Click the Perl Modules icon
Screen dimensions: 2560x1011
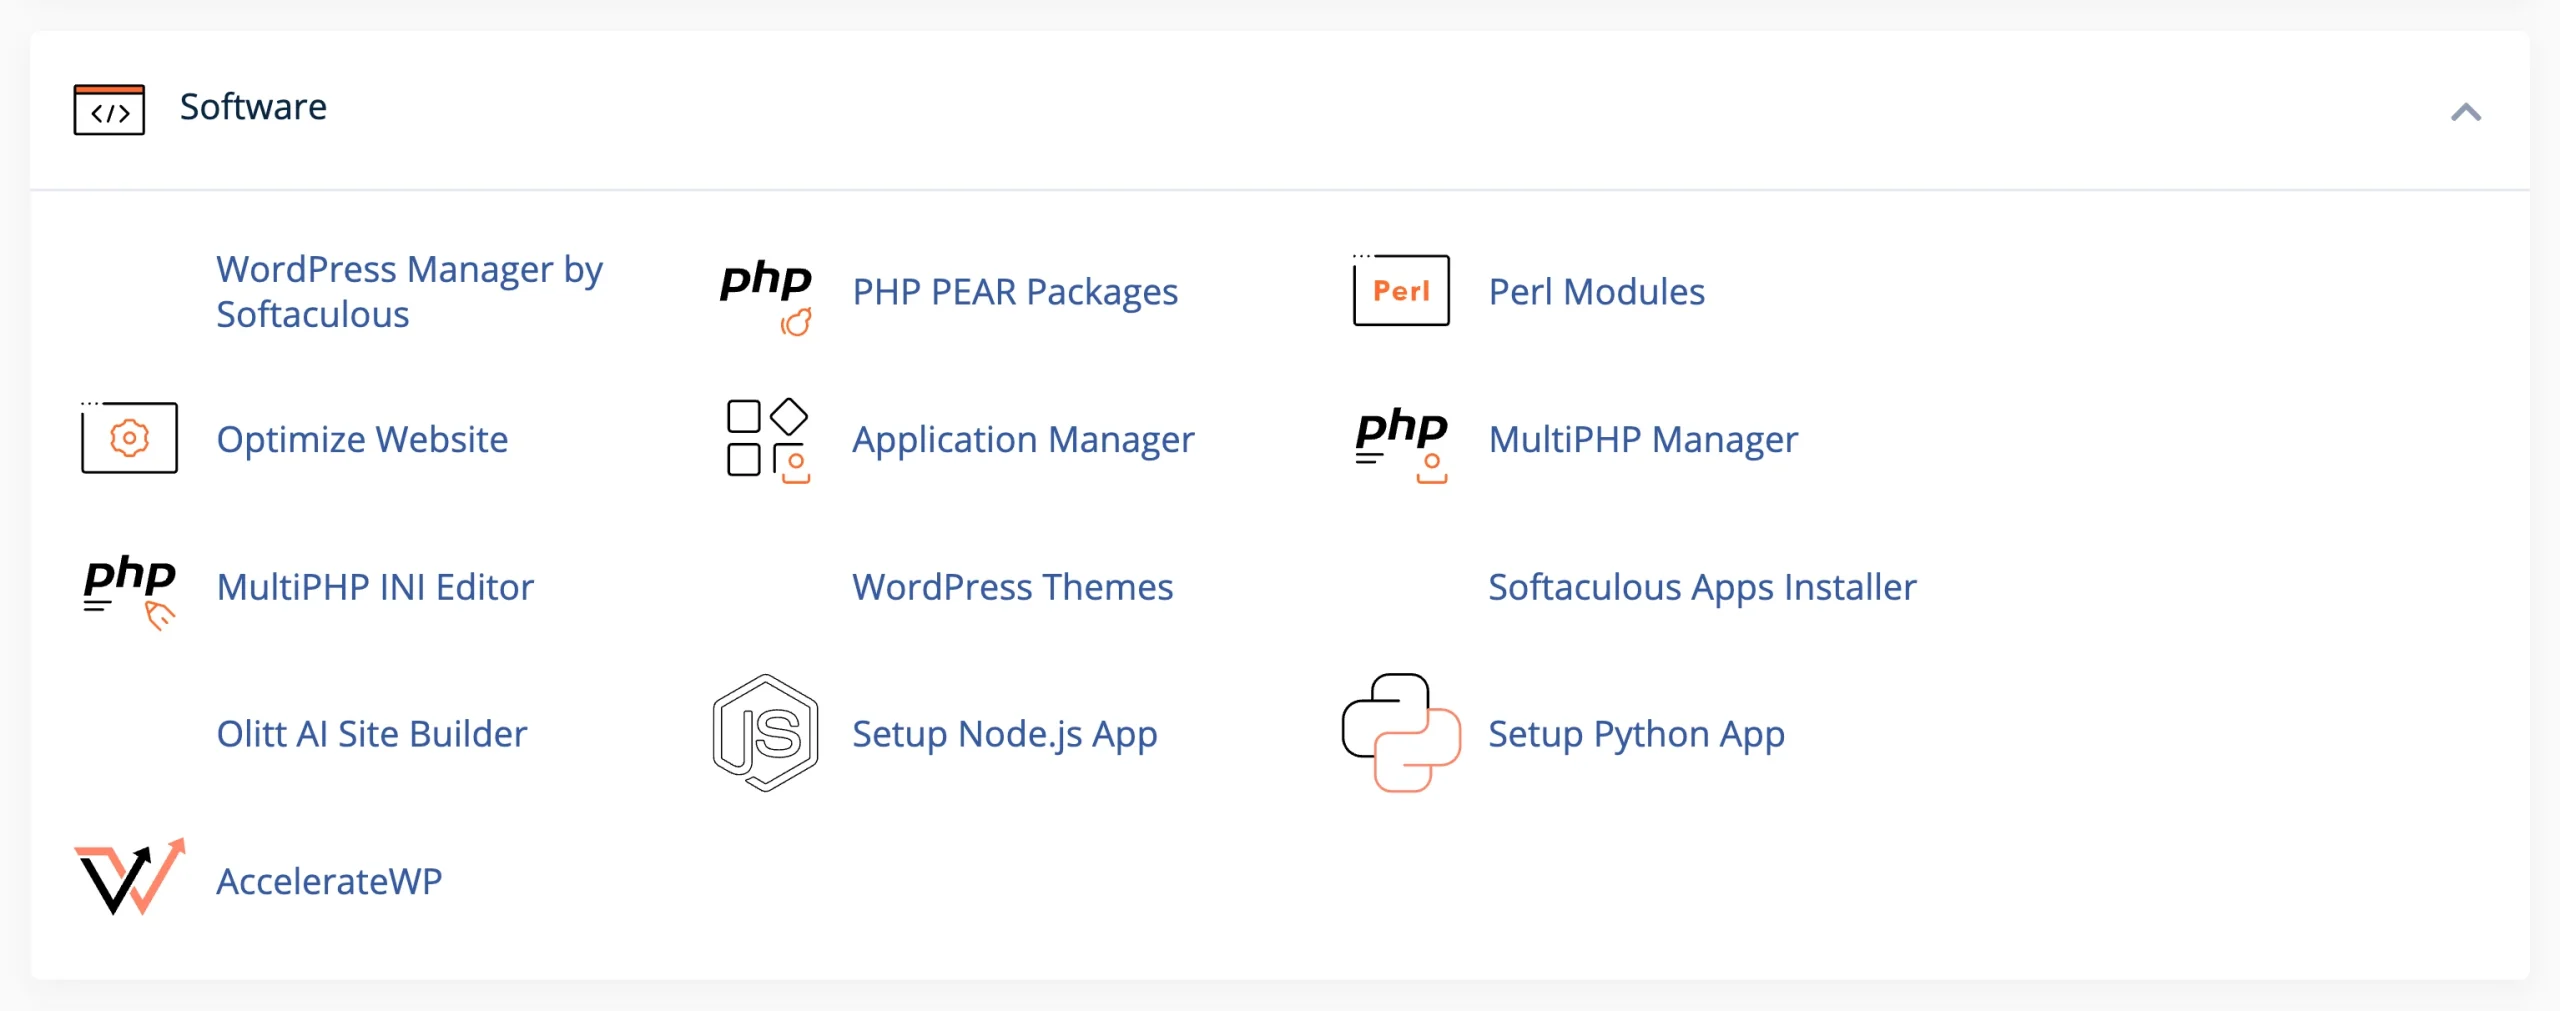(1400, 290)
